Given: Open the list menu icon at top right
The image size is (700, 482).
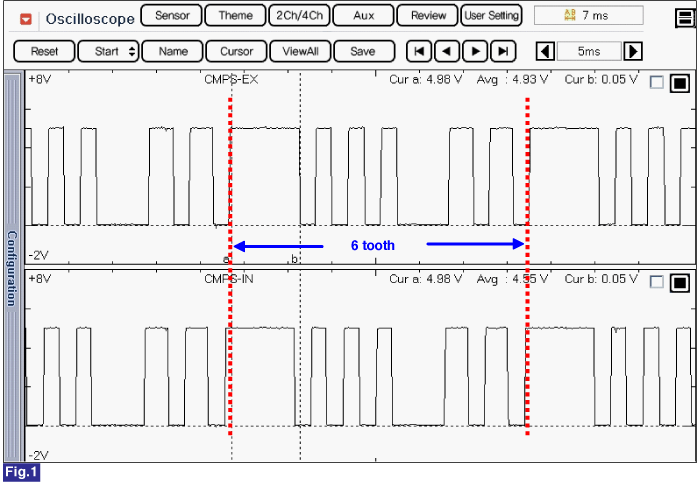Looking at the screenshot, I should pos(685,18).
